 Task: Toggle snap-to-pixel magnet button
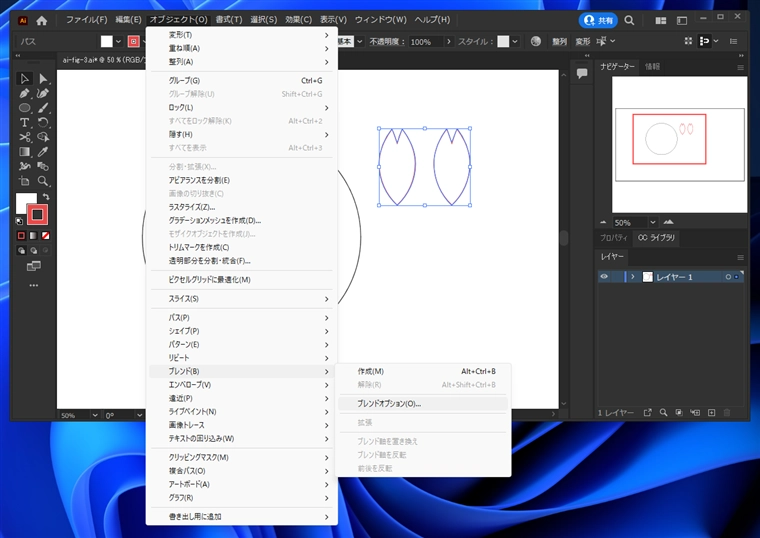(704, 41)
